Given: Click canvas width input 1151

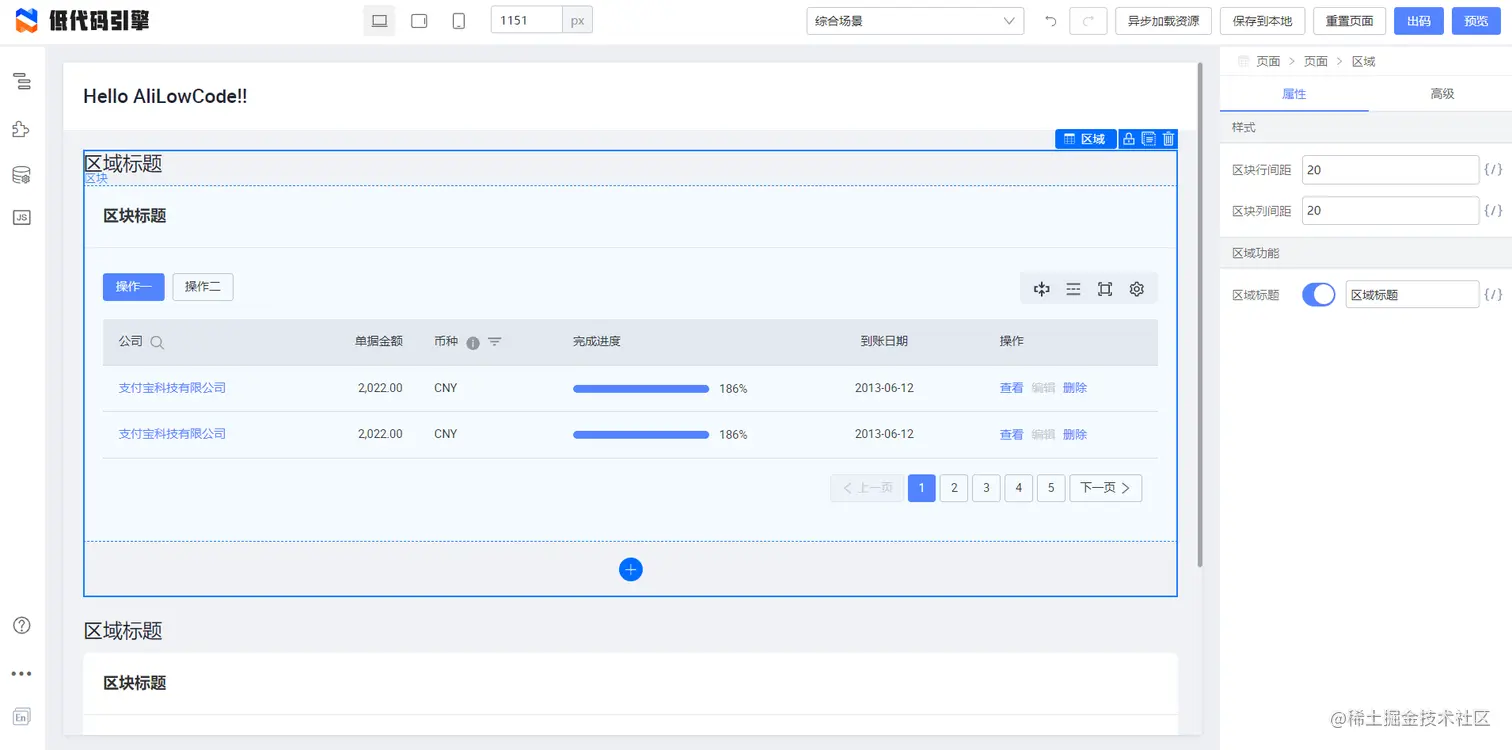Looking at the screenshot, I should [526, 20].
